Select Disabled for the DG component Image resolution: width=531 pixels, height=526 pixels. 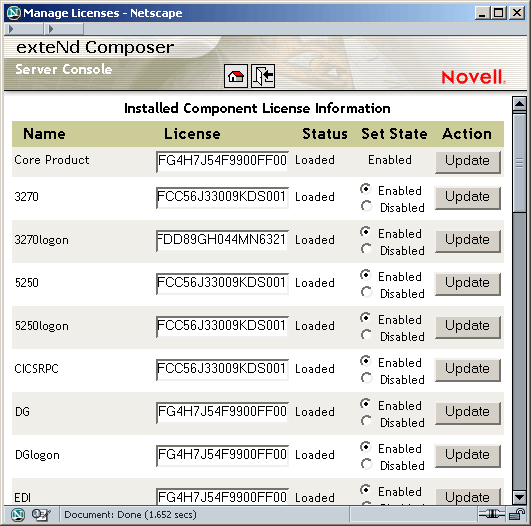coord(366,421)
